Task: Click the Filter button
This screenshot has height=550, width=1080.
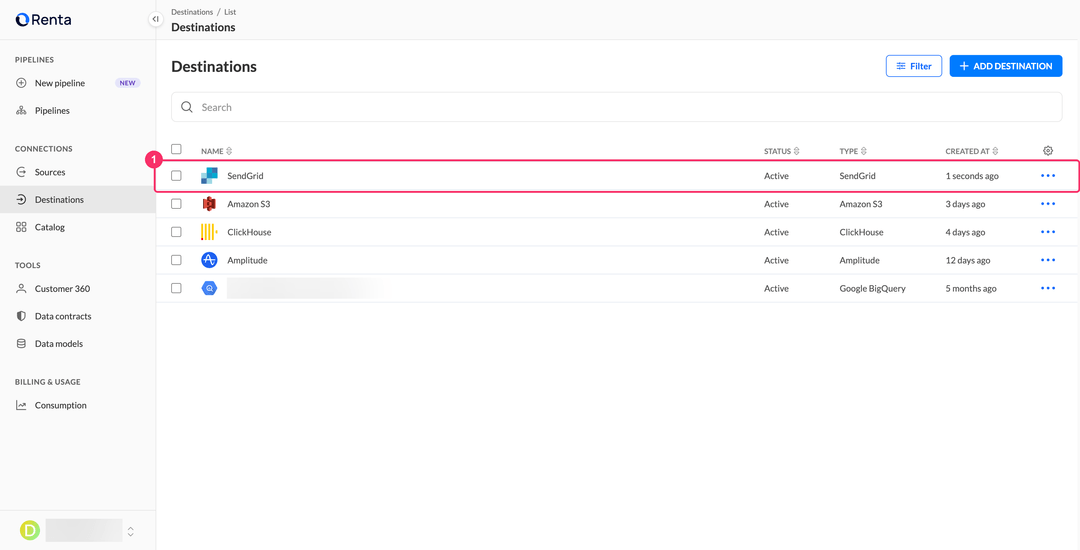Action: pos(913,66)
